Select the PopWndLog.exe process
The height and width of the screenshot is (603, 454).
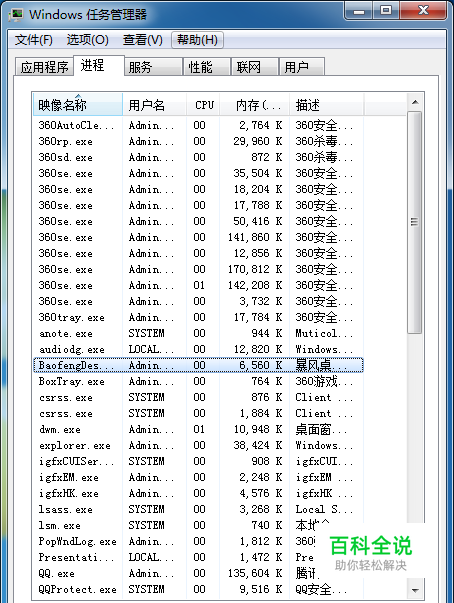(x=198, y=541)
